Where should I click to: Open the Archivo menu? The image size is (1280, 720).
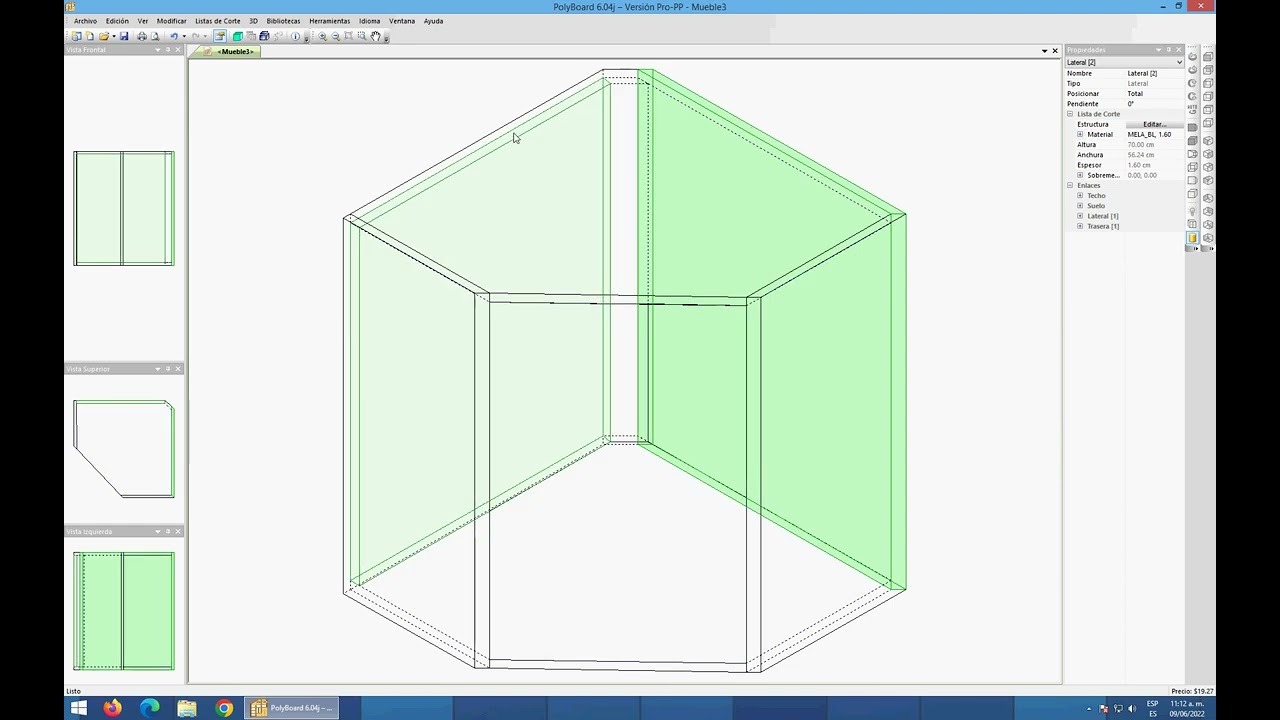[85, 21]
